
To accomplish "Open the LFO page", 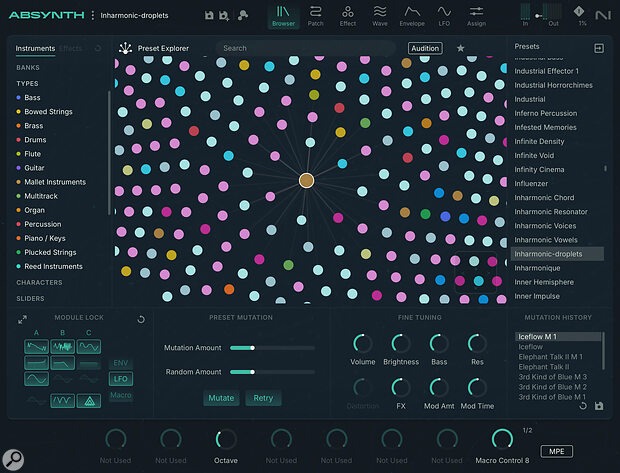I will [x=444, y=16].
